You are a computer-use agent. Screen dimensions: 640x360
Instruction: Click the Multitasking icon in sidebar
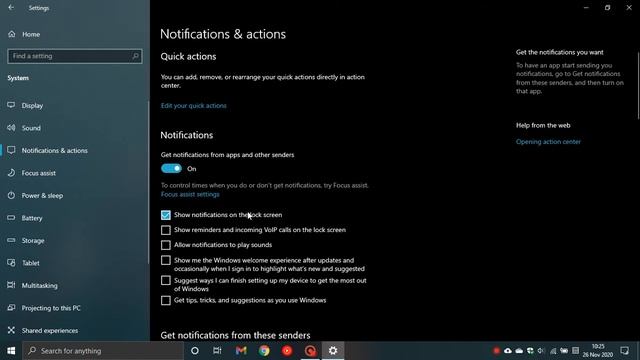[x=11, y=285]
